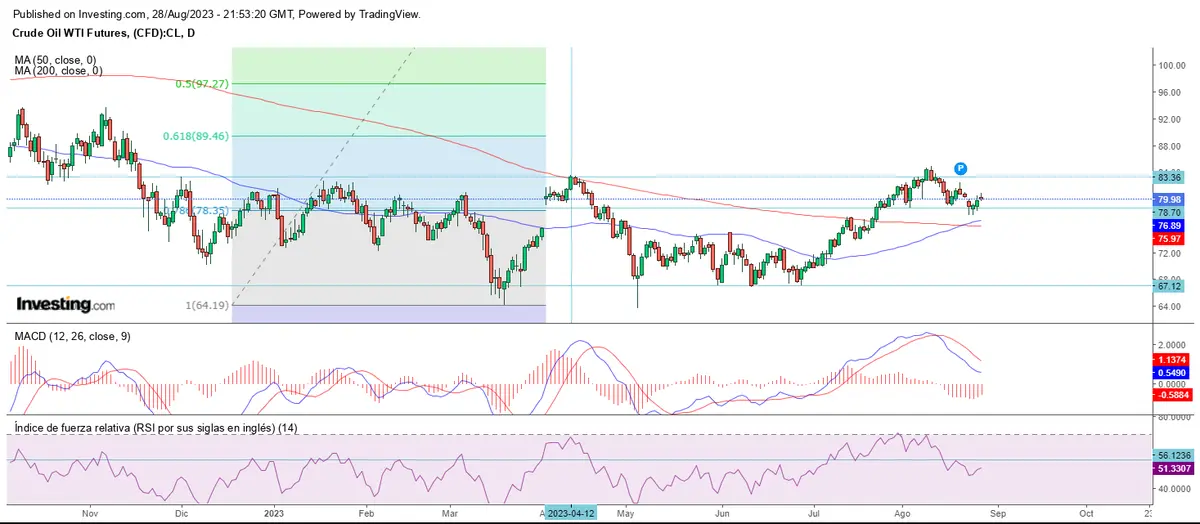Click the 79.98 current price tag
The width and height of the screenshot is (1200, 524).
[1169, 200]
